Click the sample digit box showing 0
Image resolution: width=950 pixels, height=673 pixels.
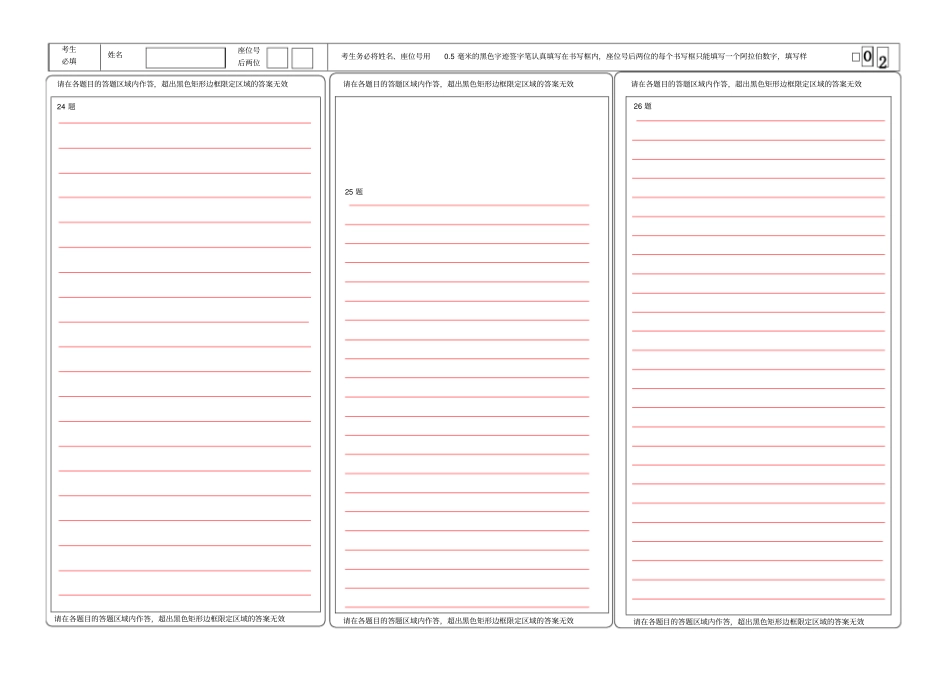click(868, 56)
